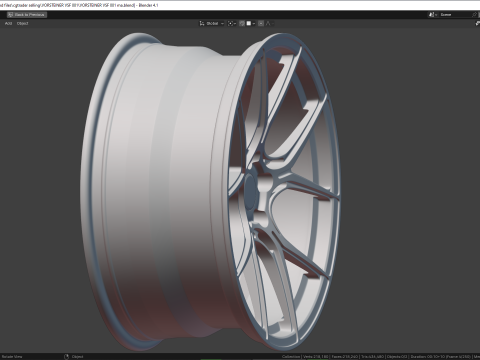Open the Add menu
This screenshot has width=480, height=360.
point(8,23)
